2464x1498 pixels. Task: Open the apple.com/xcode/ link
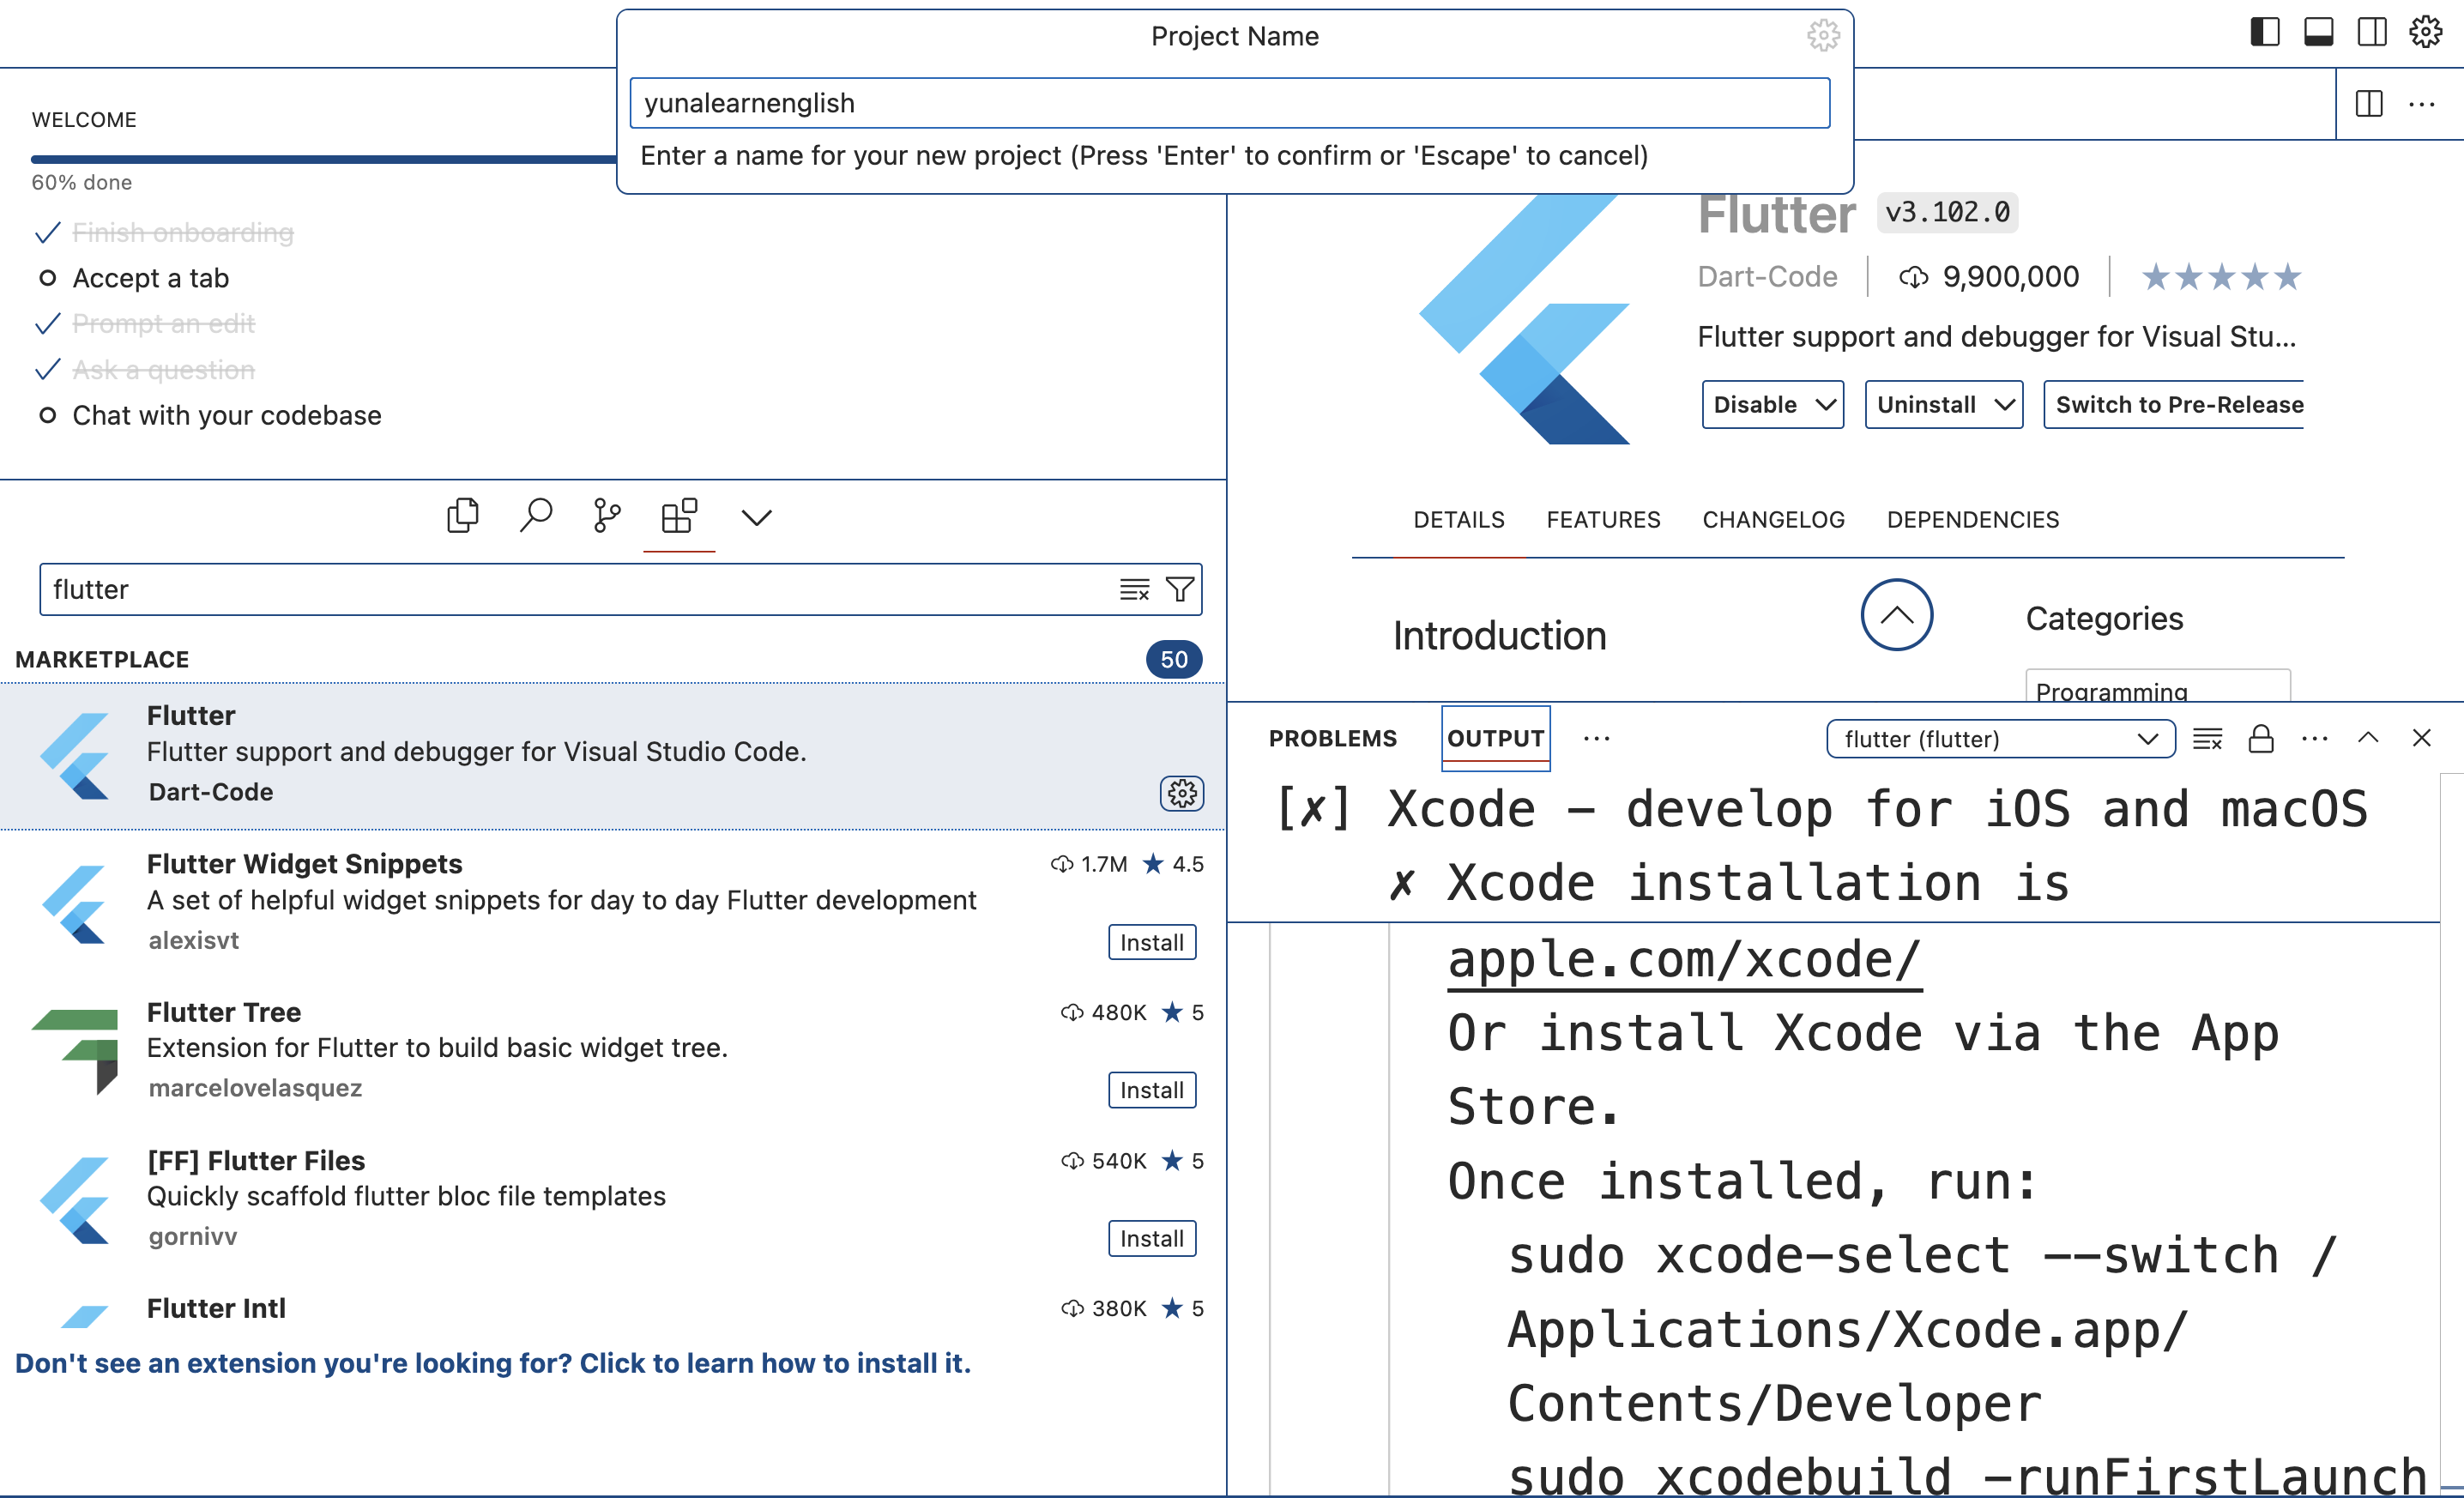tap(1684, 960)
